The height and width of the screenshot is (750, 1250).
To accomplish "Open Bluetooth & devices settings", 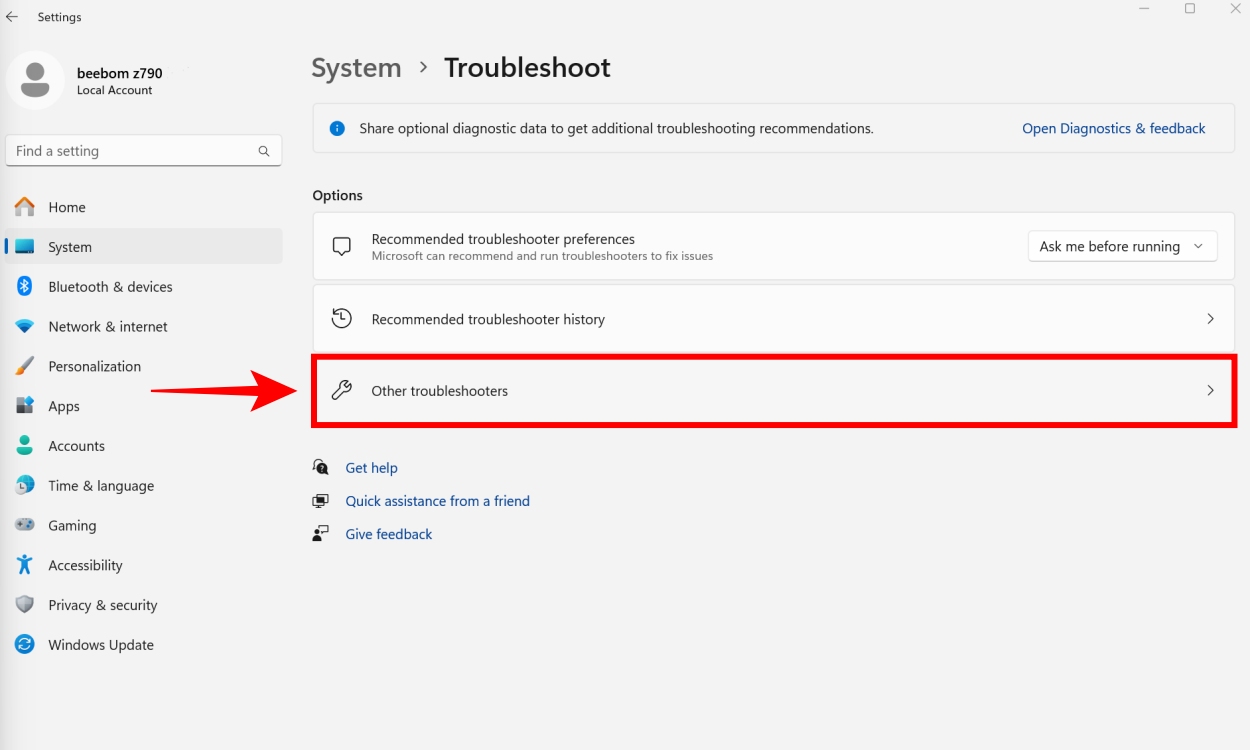I will [x=110, y=286].
